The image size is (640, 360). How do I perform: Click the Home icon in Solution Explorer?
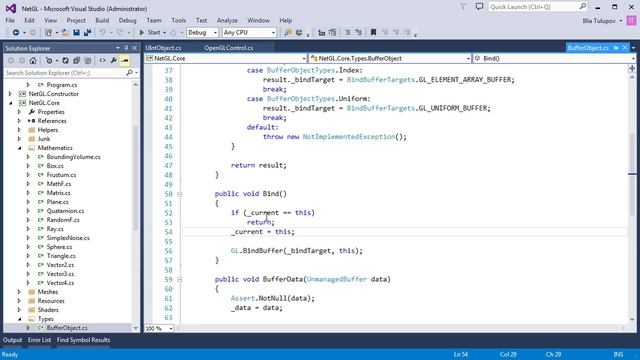pos(33,60)
